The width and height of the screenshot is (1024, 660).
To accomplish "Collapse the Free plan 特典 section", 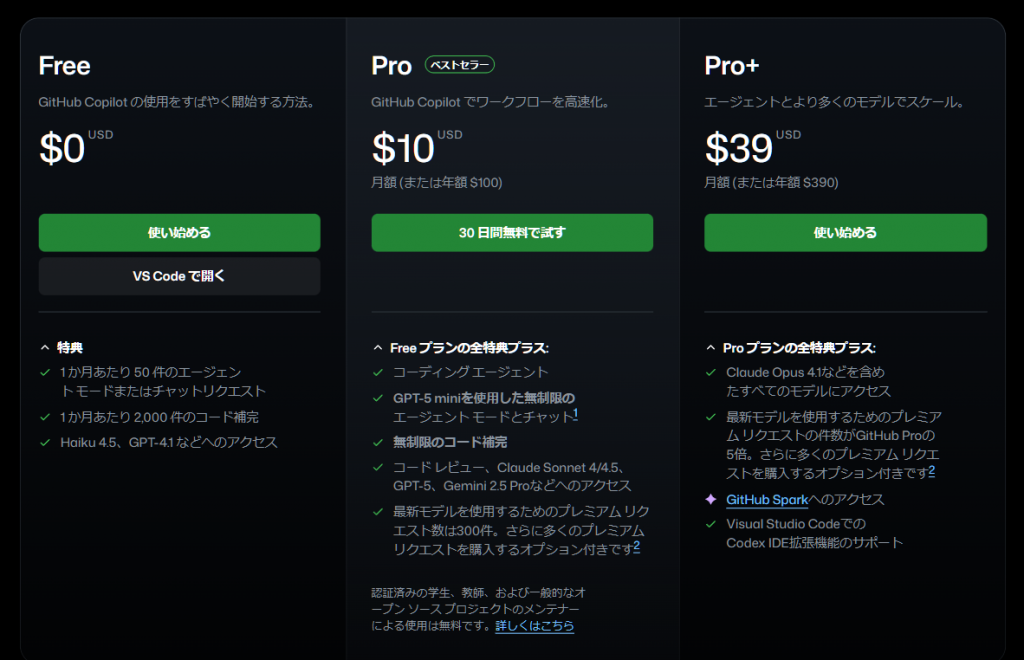I will point(45,347).
